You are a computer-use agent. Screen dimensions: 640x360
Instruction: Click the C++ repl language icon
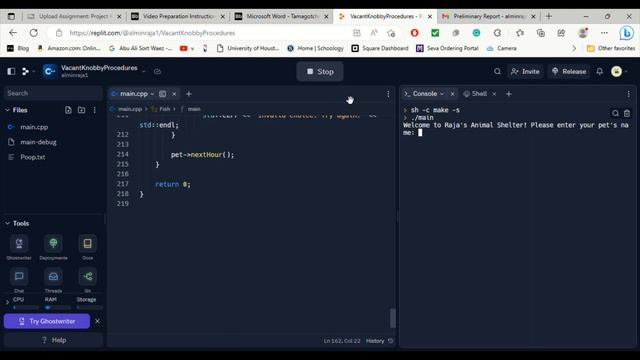coord(49,71)
